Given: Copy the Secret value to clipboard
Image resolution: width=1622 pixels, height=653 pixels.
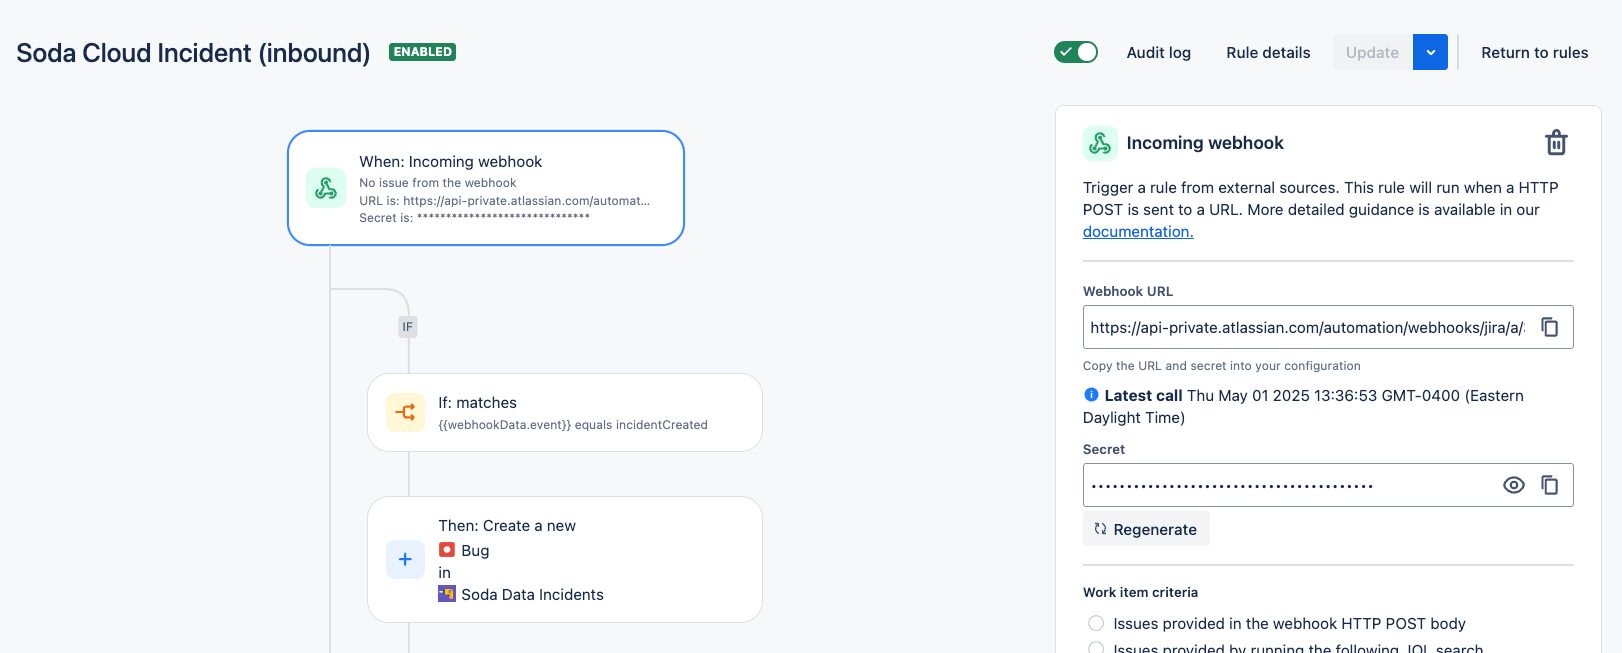Looking at the screenshot, I should [1549, 485].
